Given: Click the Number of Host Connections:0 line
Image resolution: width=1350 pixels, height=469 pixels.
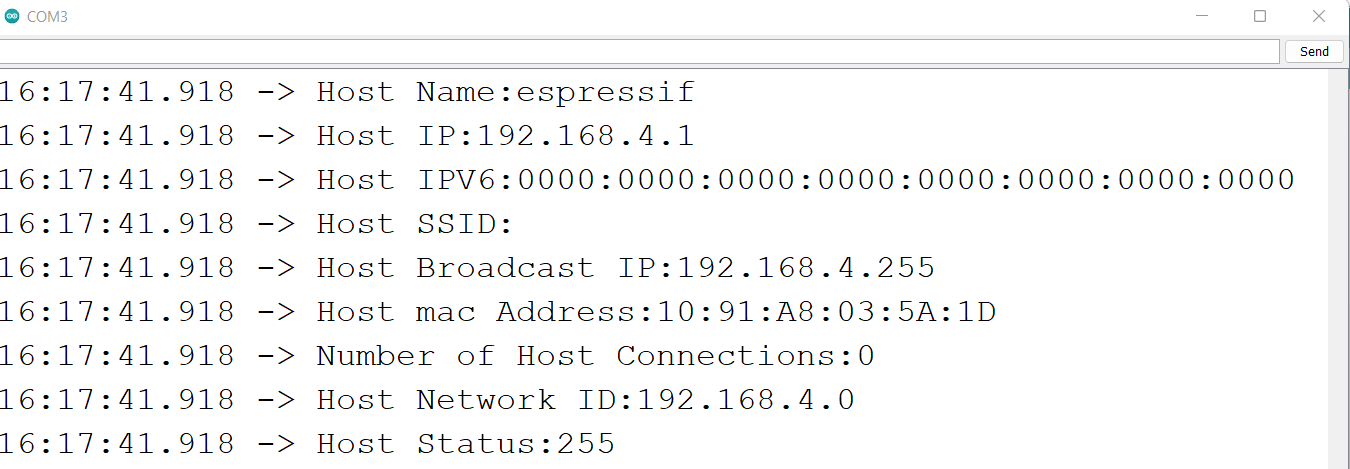Looking at the screenshot, I should [x=437, y=356].
